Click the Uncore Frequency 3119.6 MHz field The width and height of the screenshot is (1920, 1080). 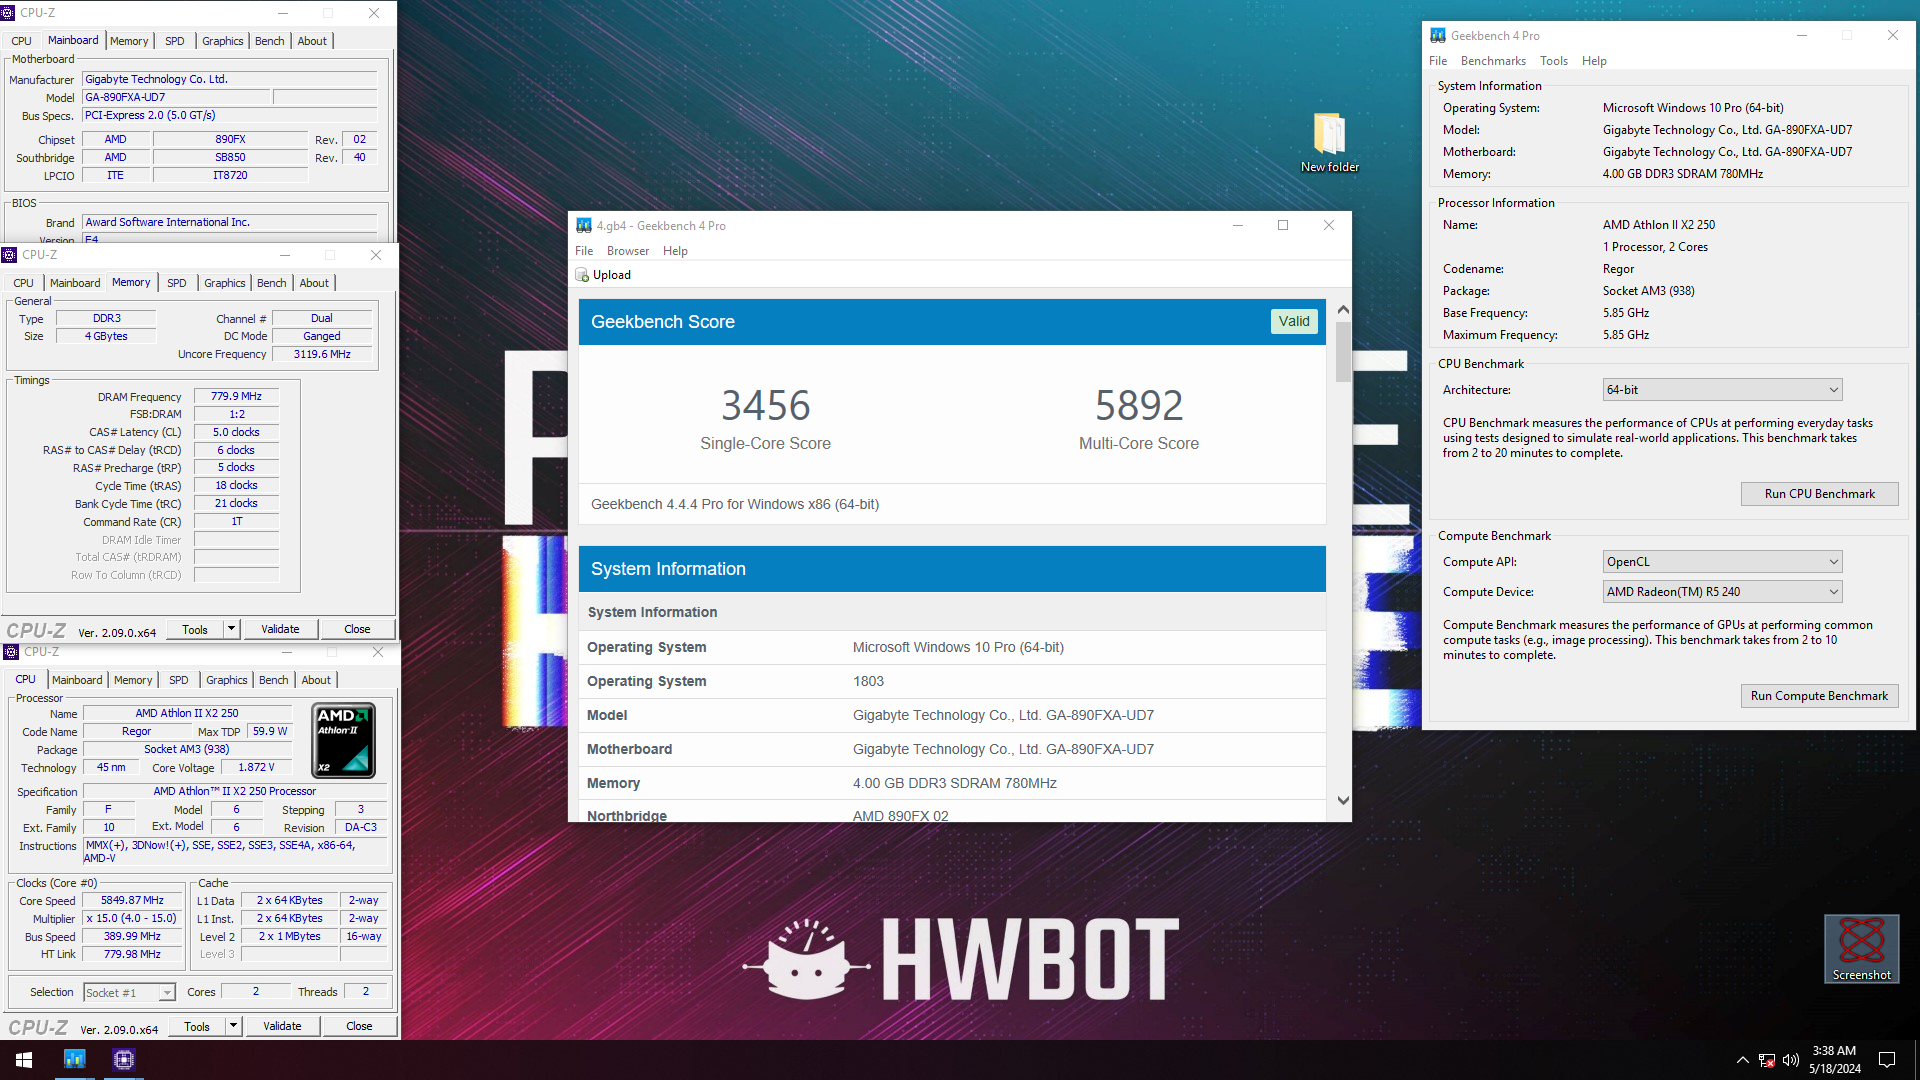pos(322,354)
